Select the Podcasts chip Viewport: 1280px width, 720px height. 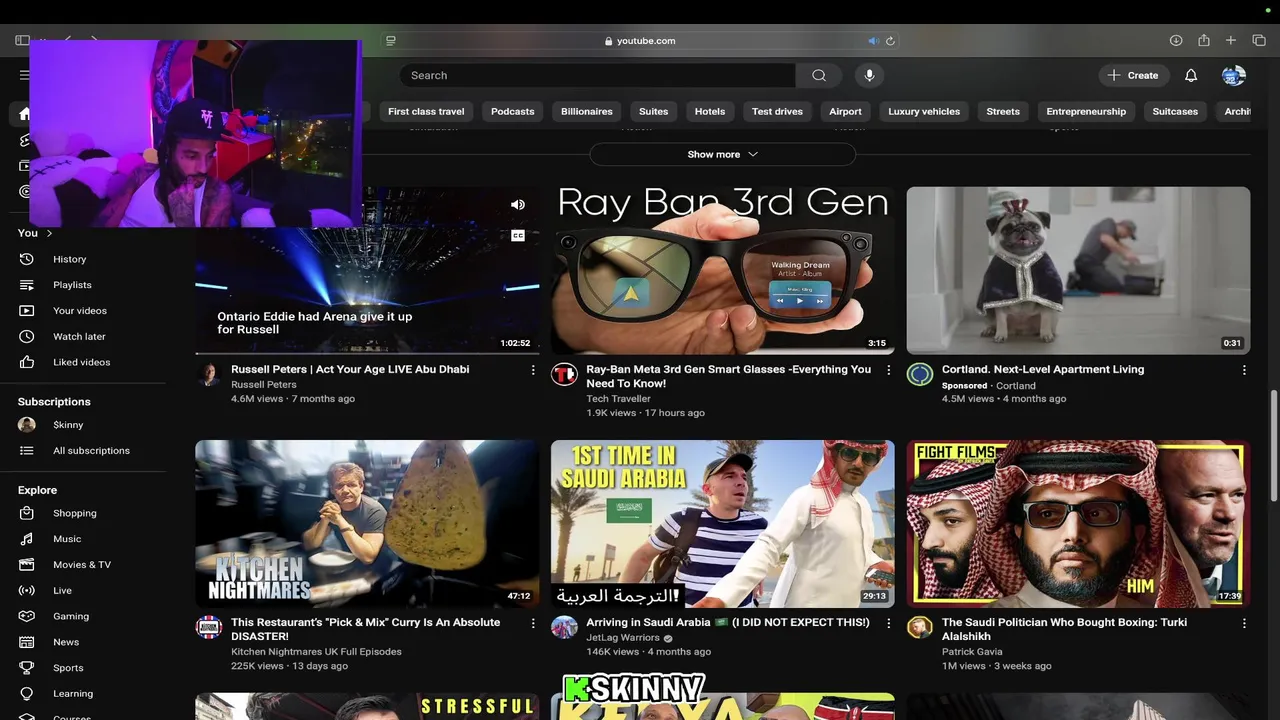pyautogui.click(x=512, y=111)
